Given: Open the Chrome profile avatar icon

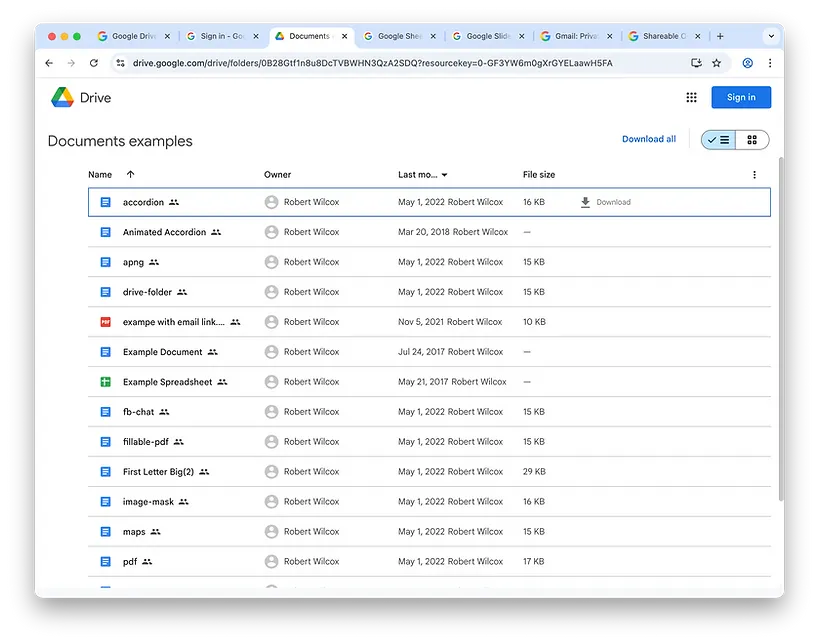Looking at the screenshot, I should point(747,63).
